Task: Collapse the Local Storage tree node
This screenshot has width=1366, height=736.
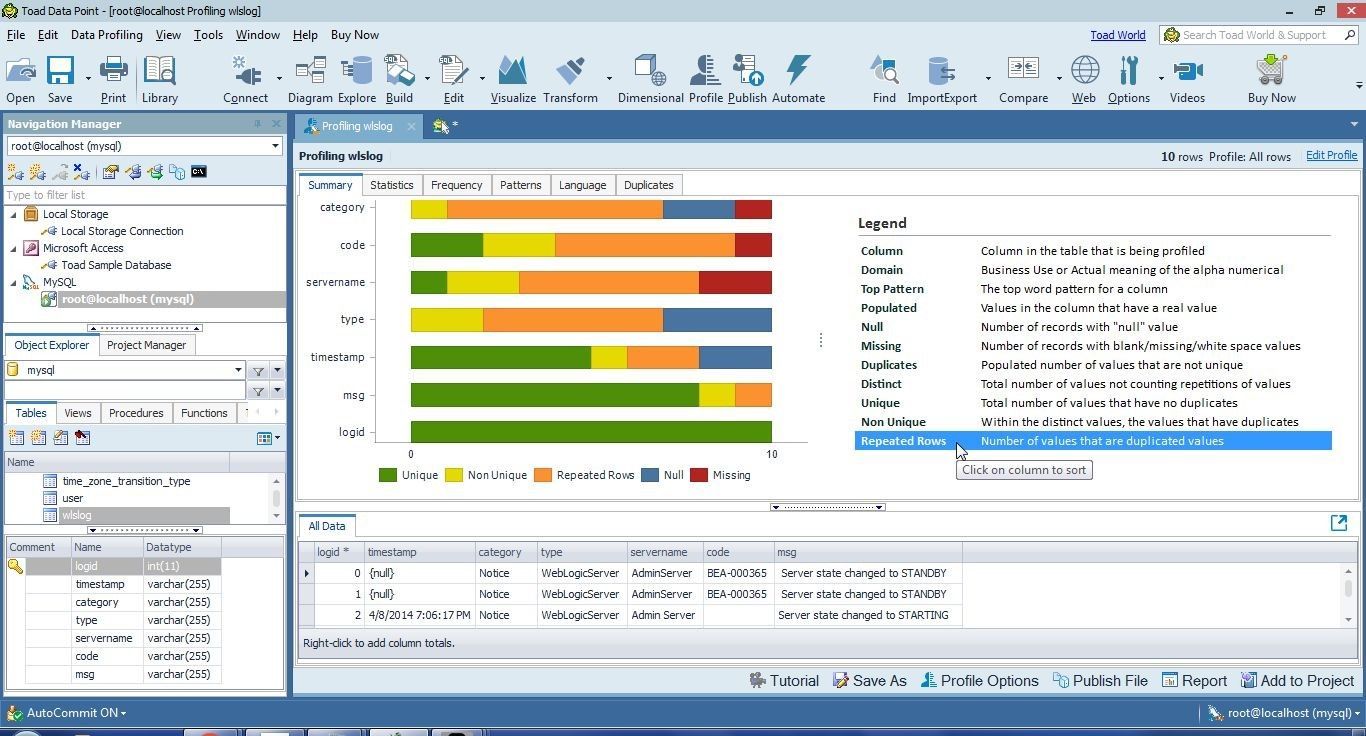Action: point(14,214)
